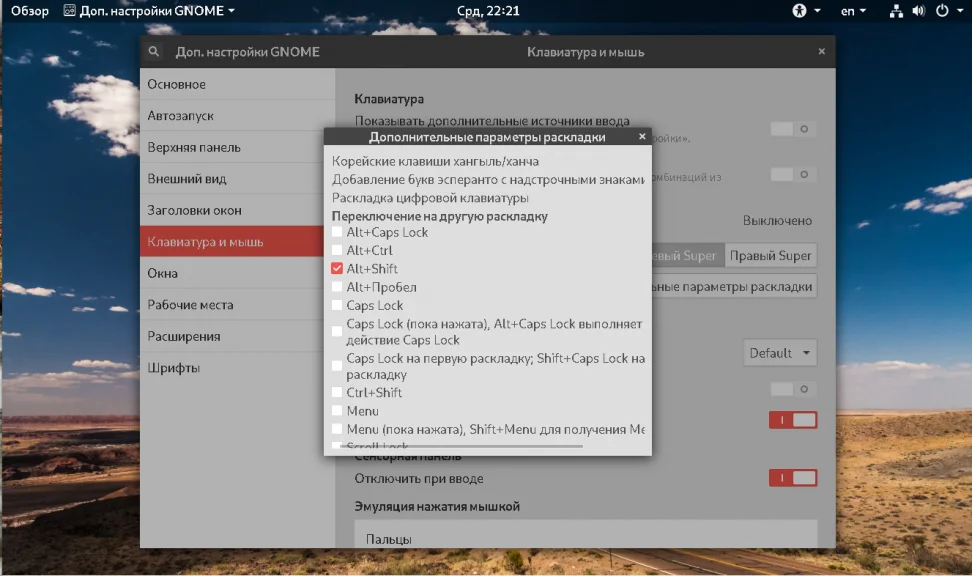Open the accessibility menu icon in top bar
Screen dimensions: 972x576
click(800, 11)
